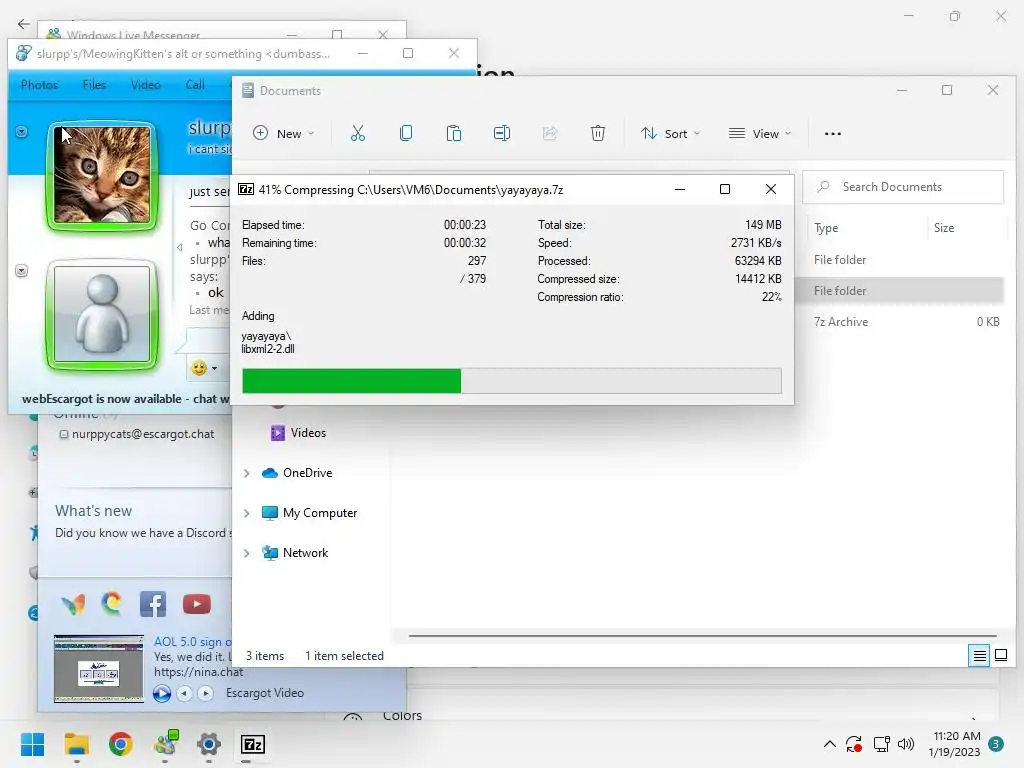Image resolution: width=1024 pixels, height=768 pixels.
Task: Show hidden tray icons chevron
Action: click(829, 744)
